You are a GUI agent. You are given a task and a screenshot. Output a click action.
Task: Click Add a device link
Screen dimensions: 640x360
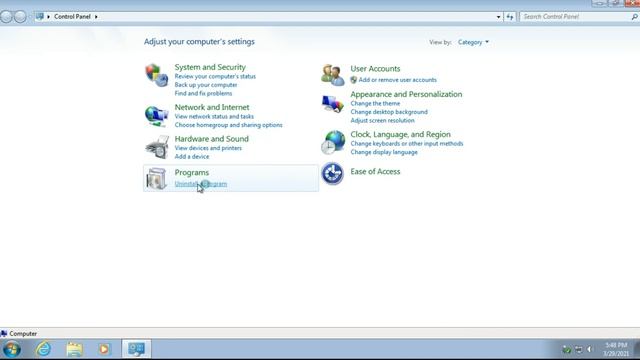(x=192, y=157)
